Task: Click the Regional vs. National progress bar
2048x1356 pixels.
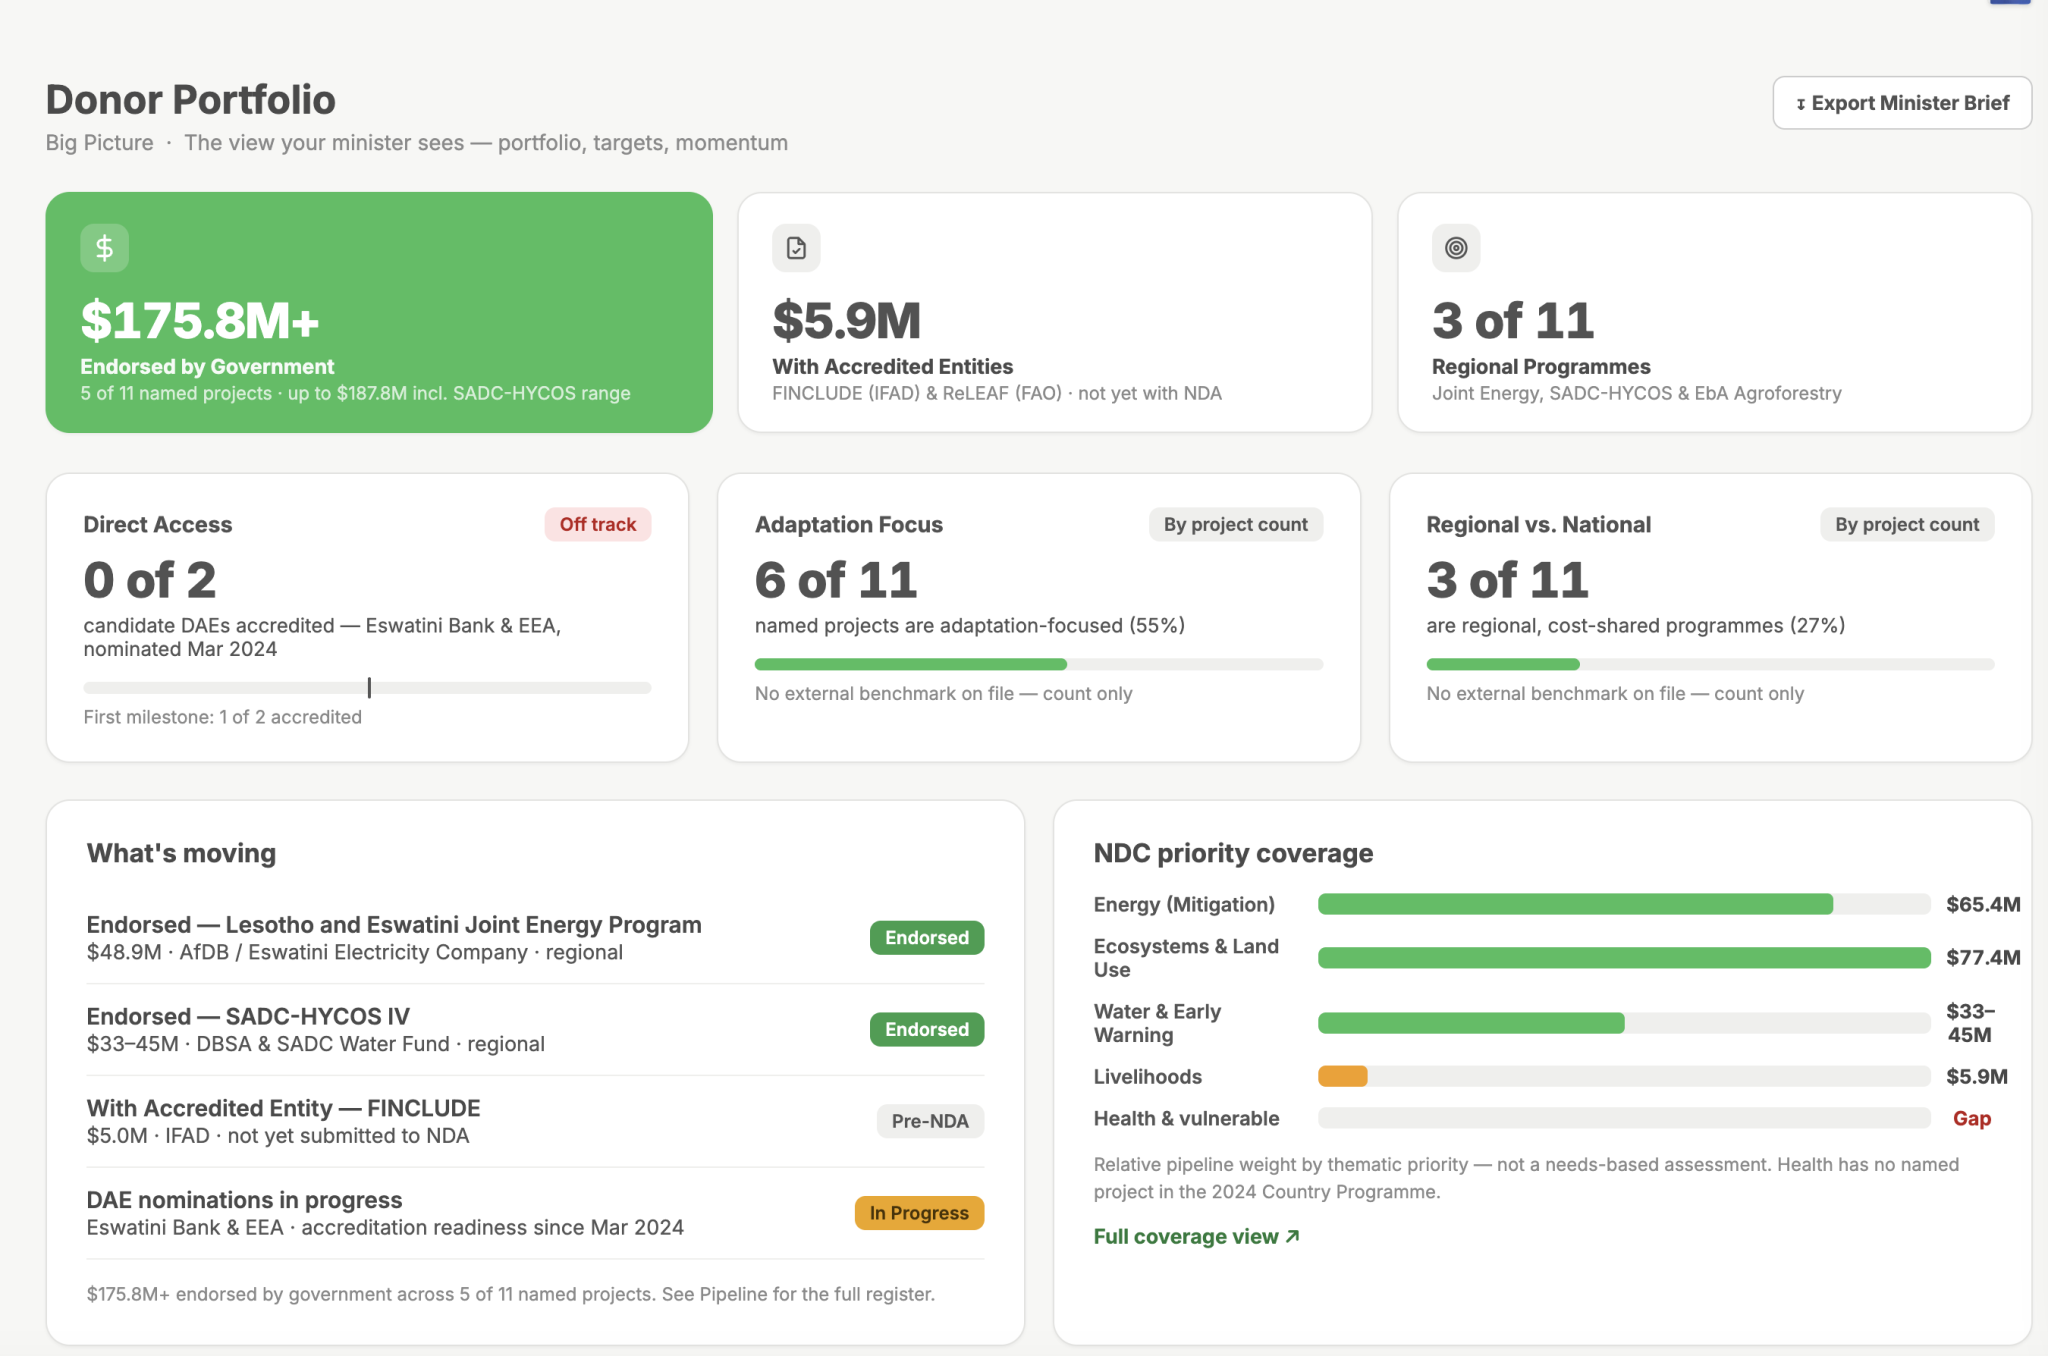Action: (1710, 664)
